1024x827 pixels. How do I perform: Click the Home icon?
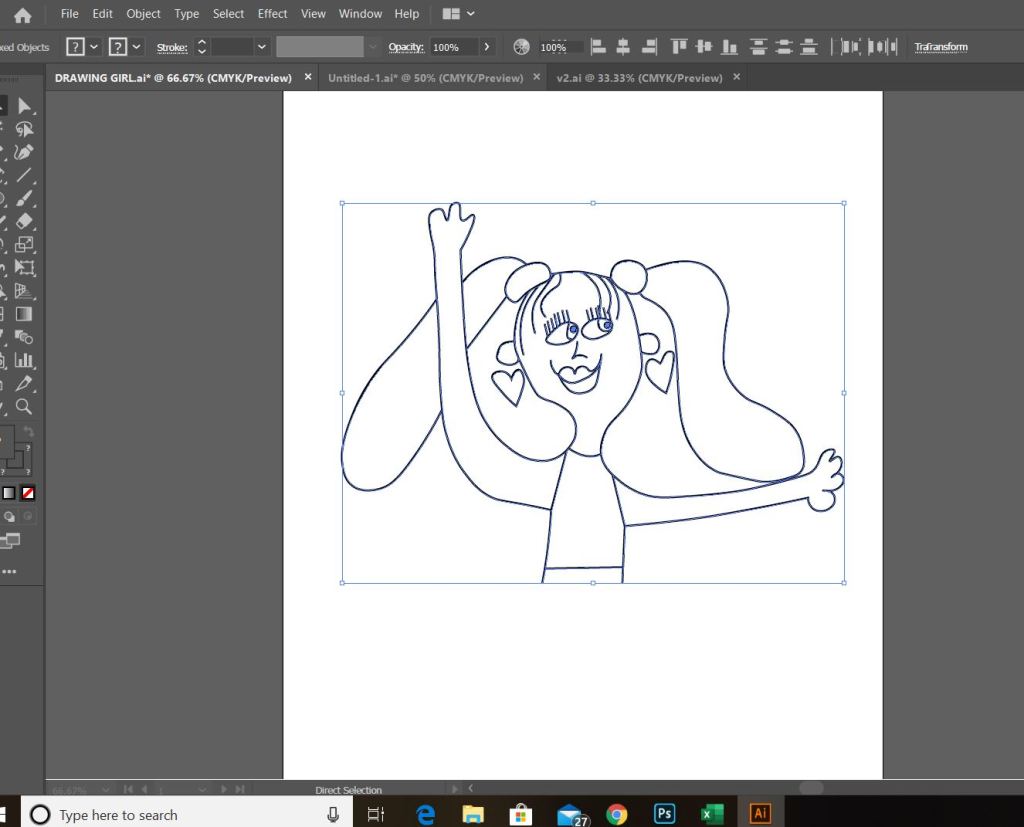pyautogui.click(x=22, y=15)
